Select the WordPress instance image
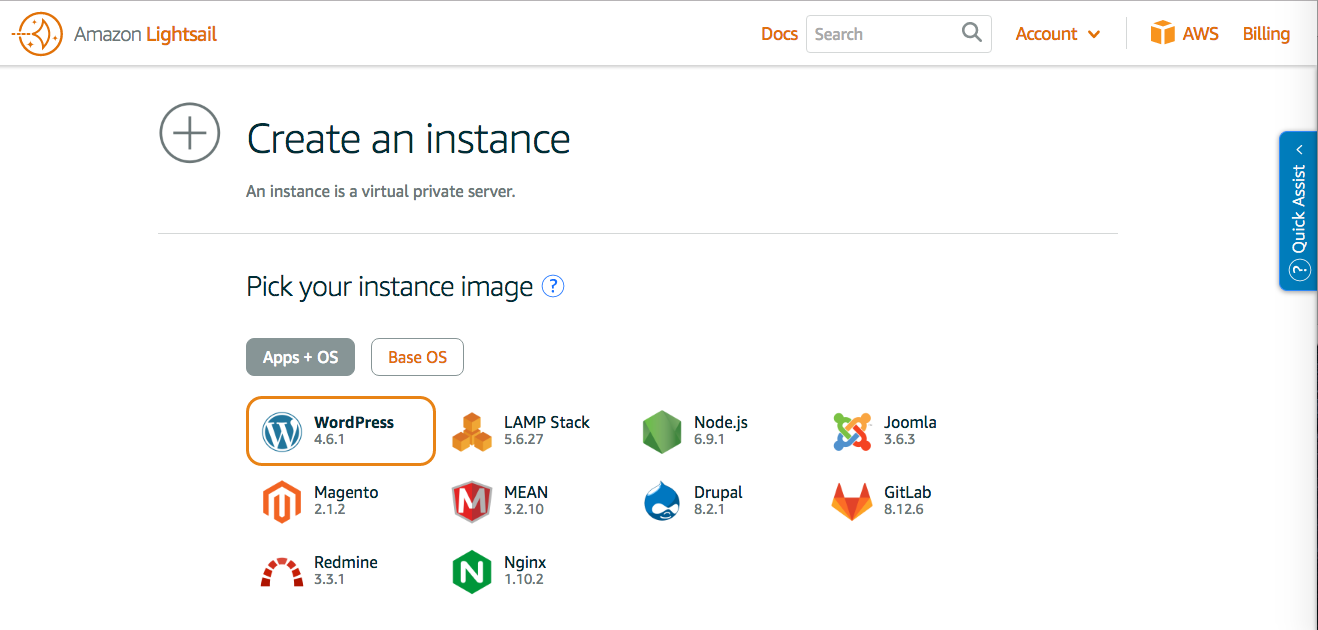Viewport: 1318px width, 630px height. [340, 431]
